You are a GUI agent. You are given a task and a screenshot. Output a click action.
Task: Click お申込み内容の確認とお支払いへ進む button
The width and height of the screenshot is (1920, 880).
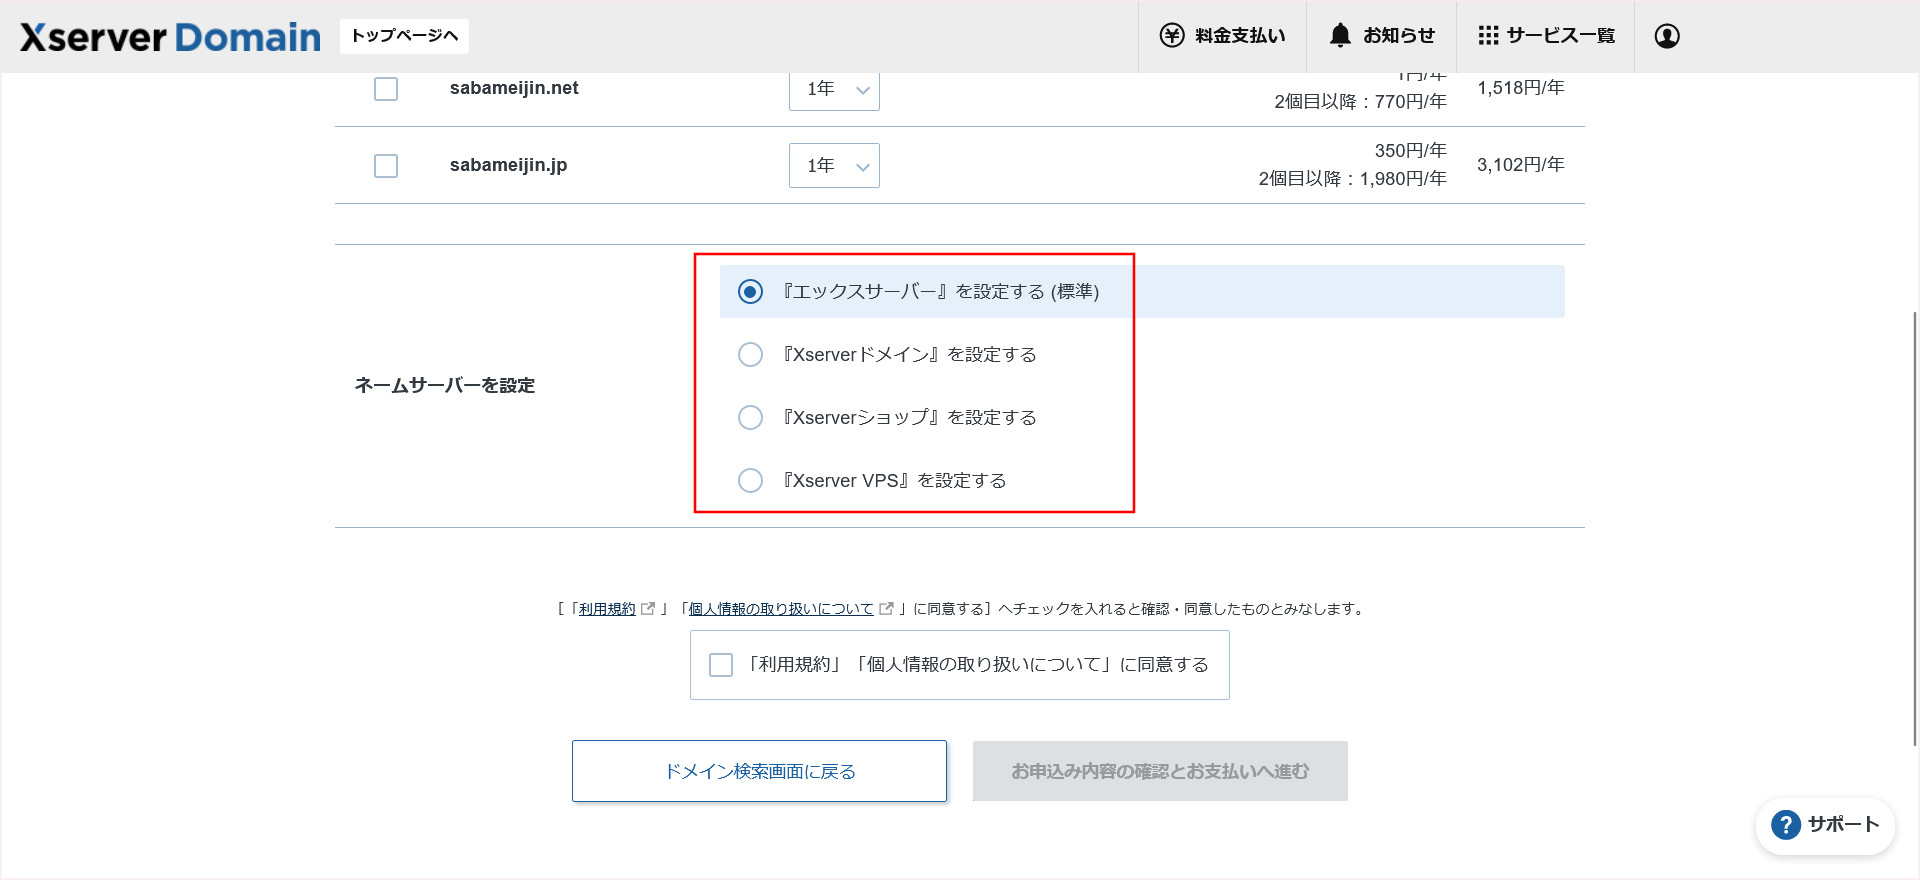coord(1160,771)
